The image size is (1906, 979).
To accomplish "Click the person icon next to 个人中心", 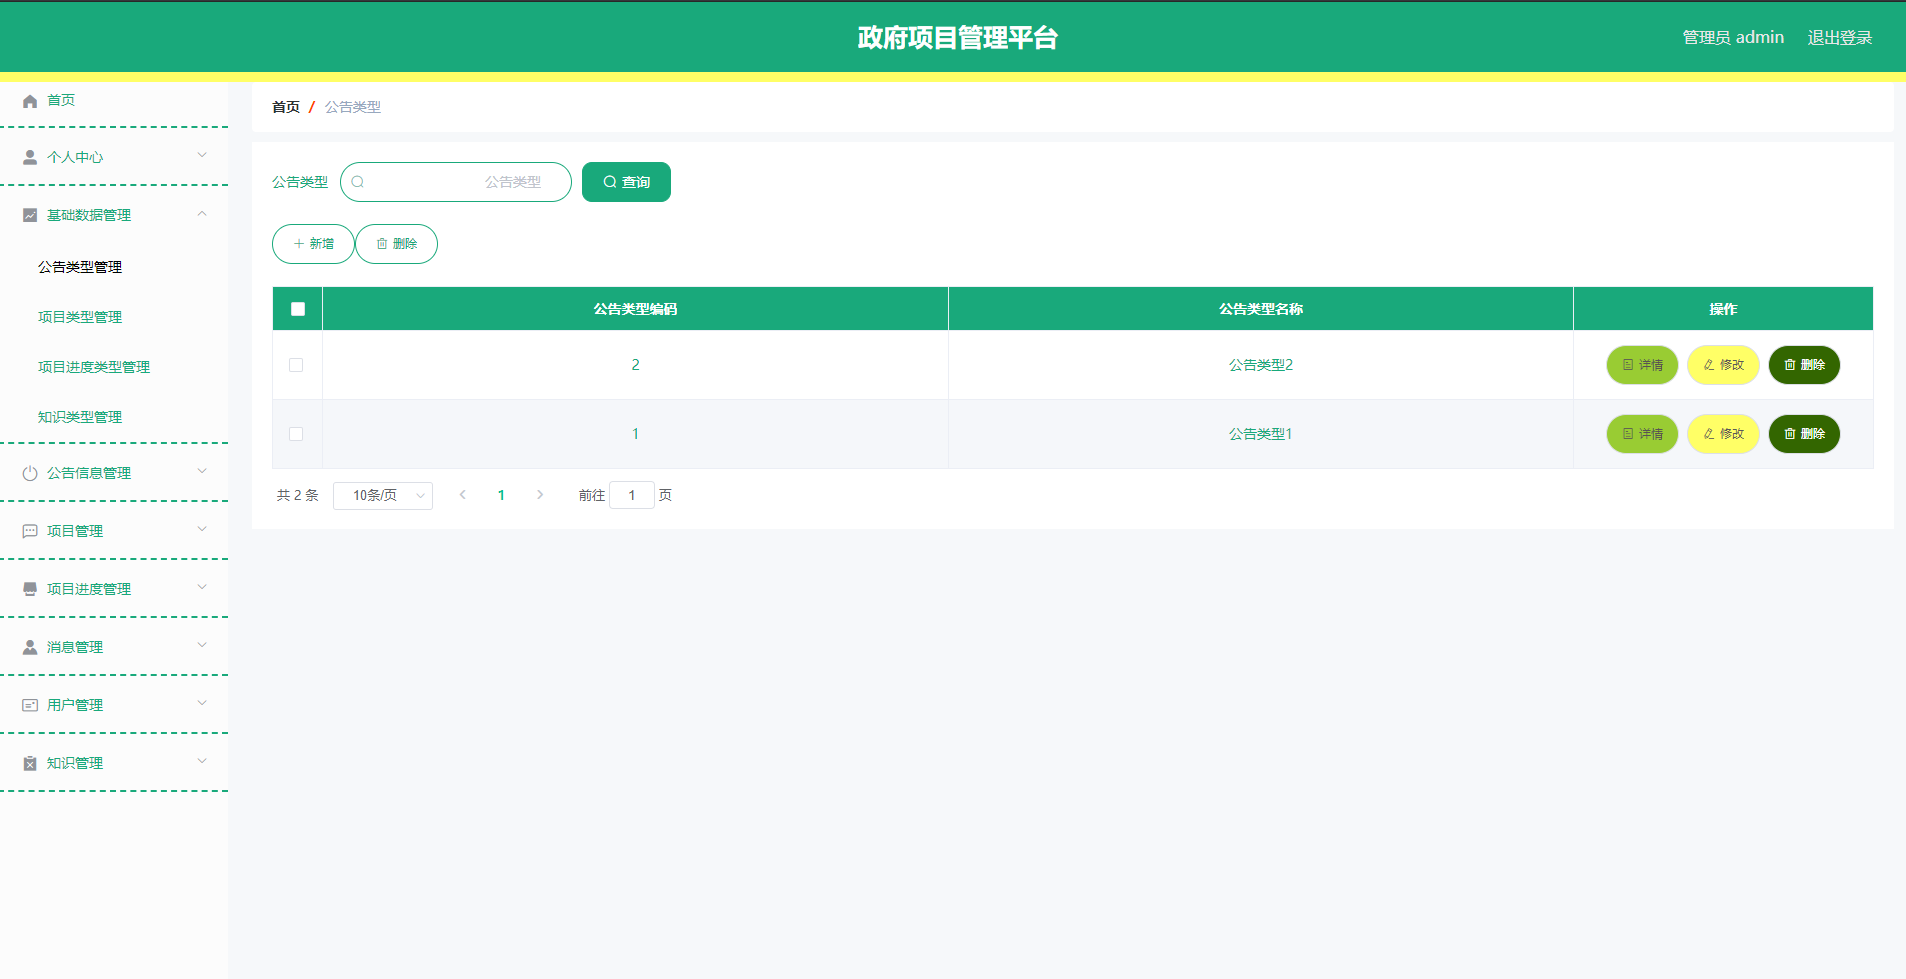I will [28, 156].
